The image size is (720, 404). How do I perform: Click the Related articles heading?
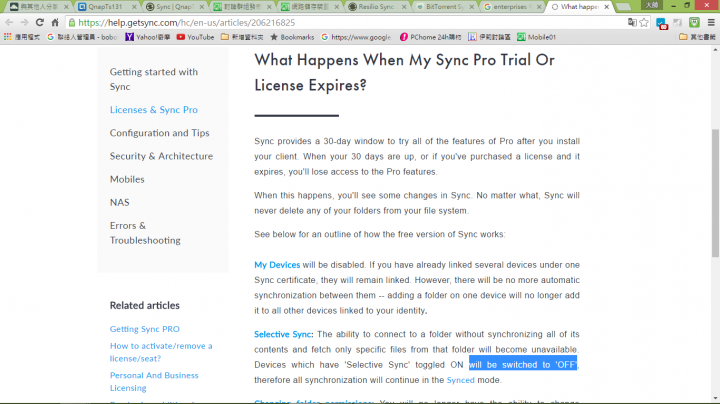[x=145, y=305]
